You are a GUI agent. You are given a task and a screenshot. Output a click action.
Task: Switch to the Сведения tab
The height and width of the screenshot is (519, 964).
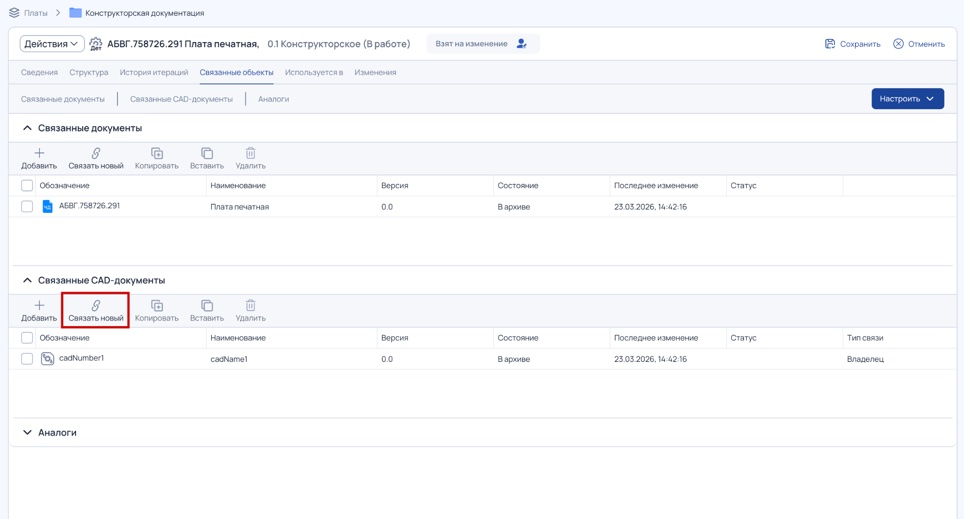(x=39, y=72)
